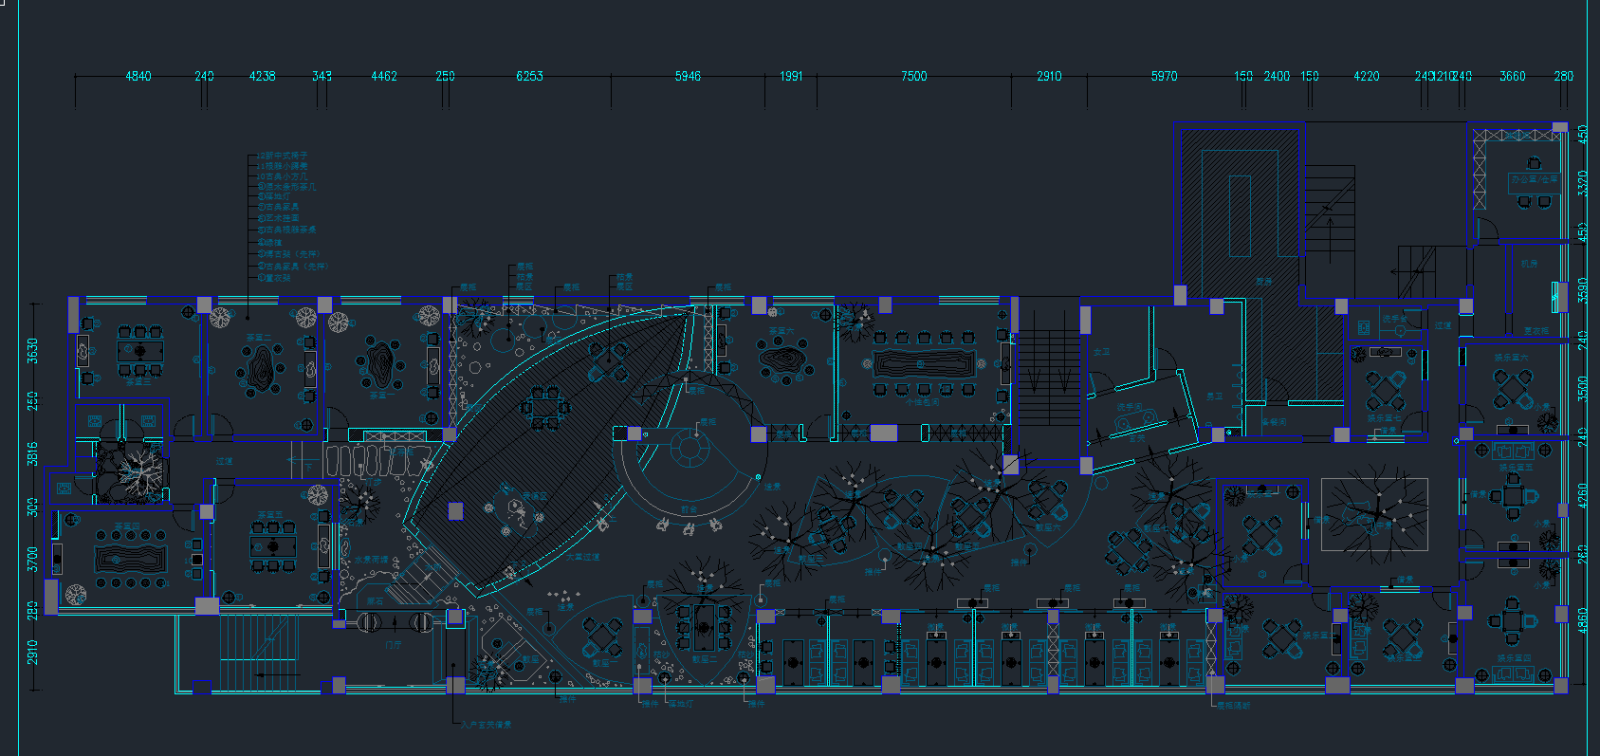The height and width of the screenshot is (756, 1600).
Task: Select the 3660 dimension text
Action: click(x=1513, y=76)
